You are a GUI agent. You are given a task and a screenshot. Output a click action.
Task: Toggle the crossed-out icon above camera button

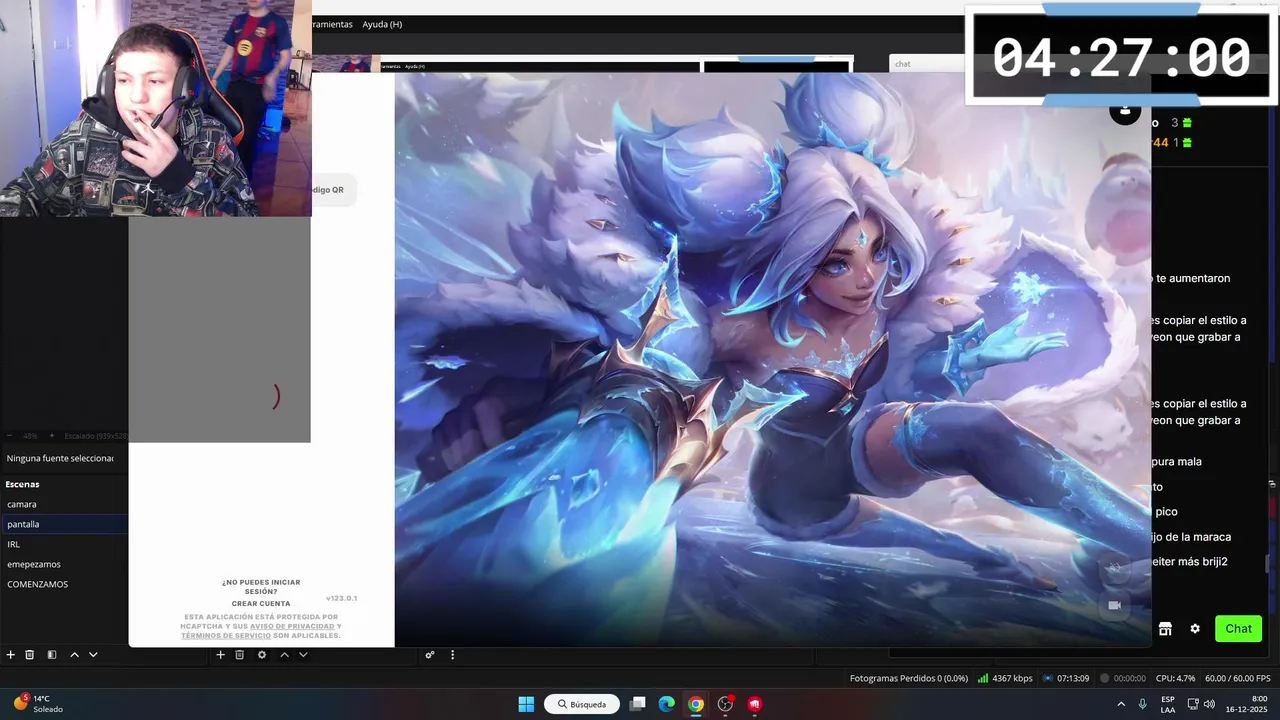1114,568
